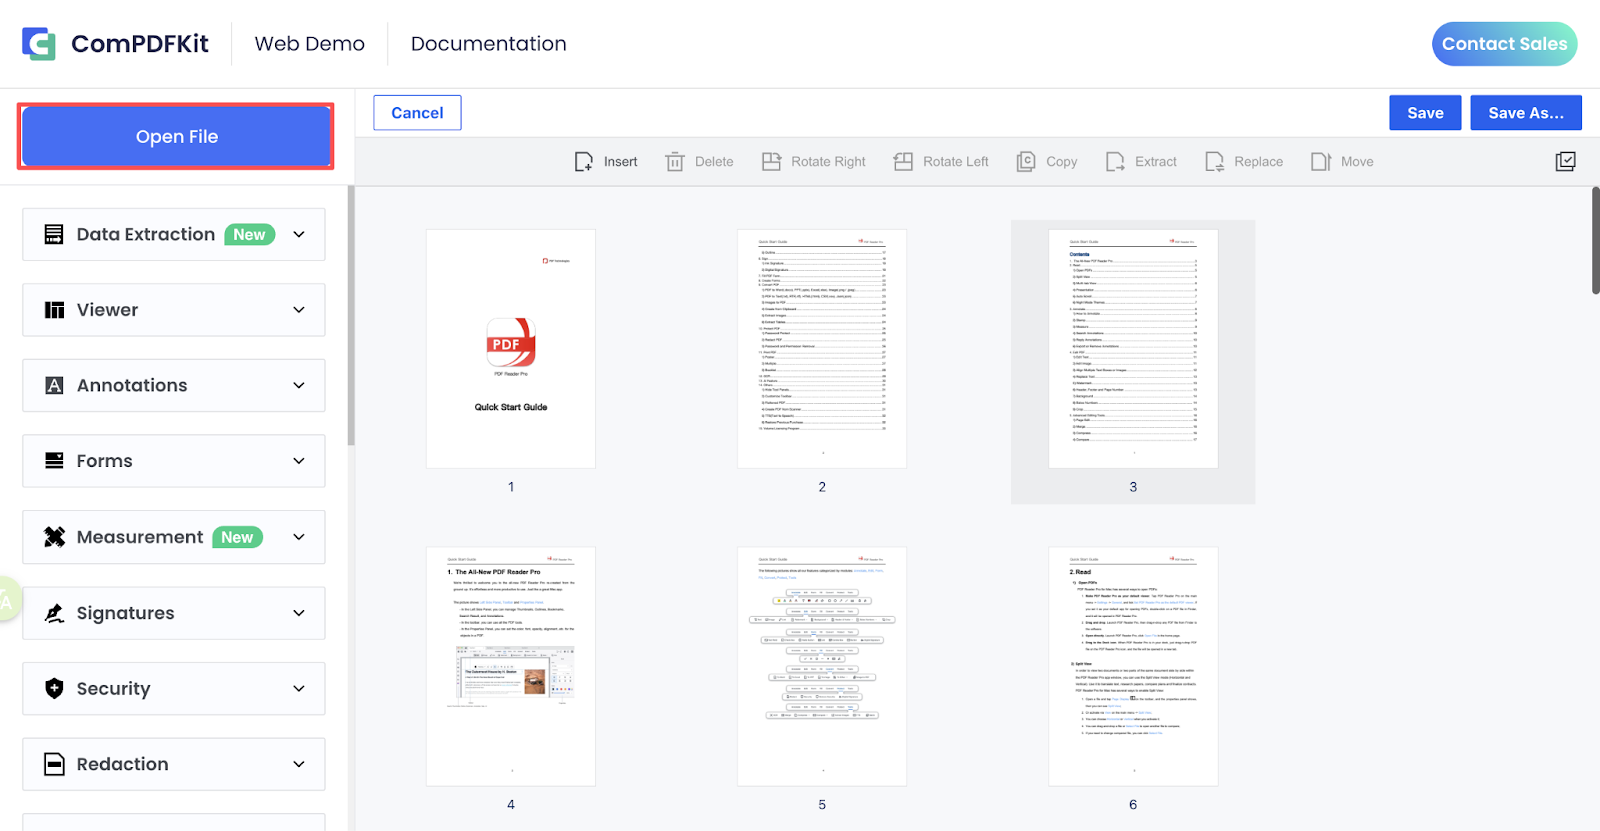Screen dimensions: 1600x831
Task: Open the Web Demo tab
Action: 309,44
